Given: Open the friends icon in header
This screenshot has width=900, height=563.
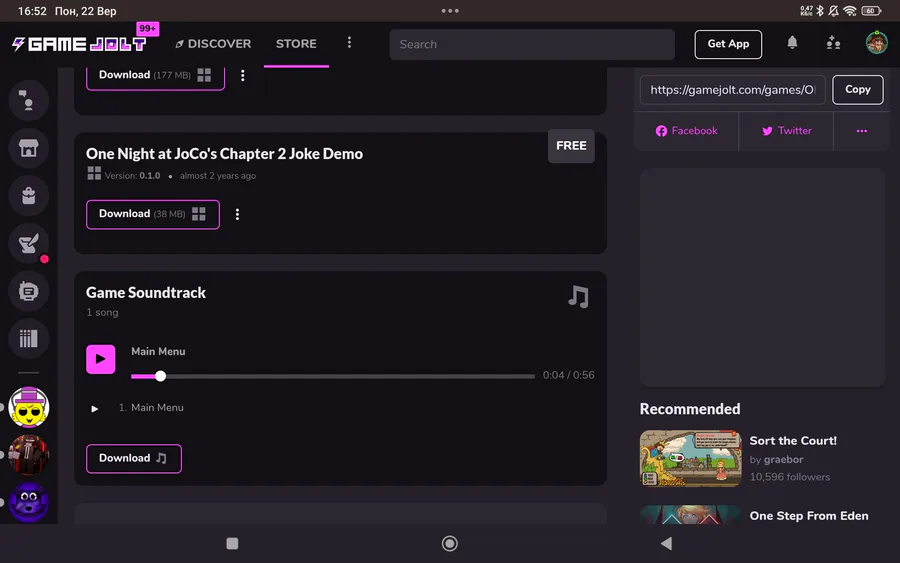Looking at the screenshot, I should coord(833,42).
